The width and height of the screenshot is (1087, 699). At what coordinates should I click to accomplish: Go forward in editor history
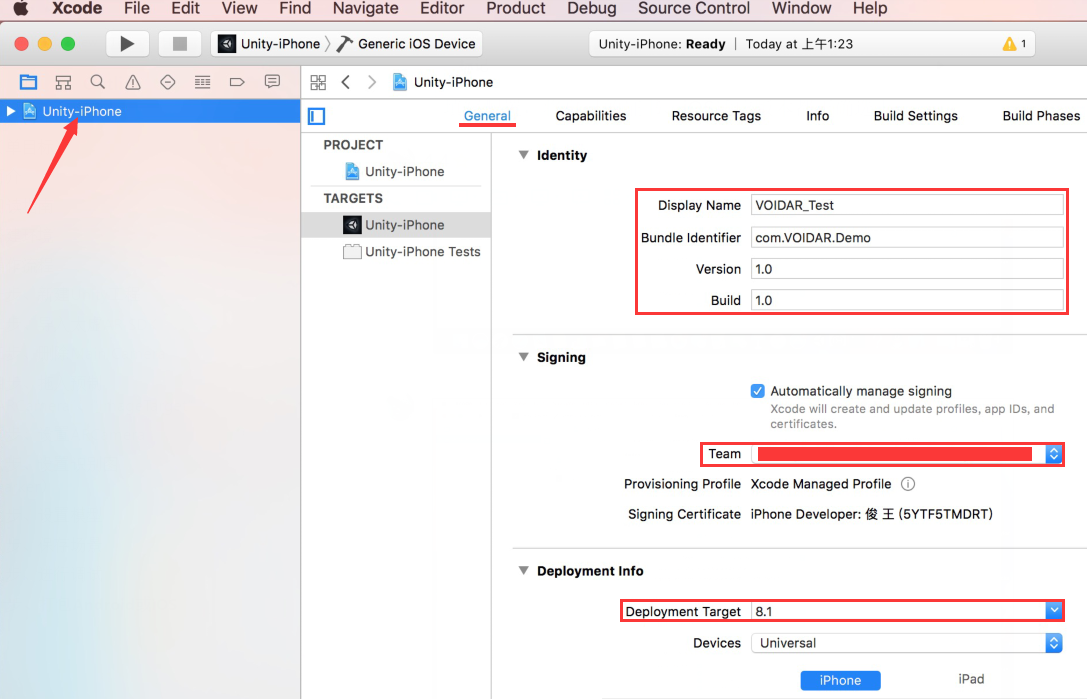click(x=372, y=82)
